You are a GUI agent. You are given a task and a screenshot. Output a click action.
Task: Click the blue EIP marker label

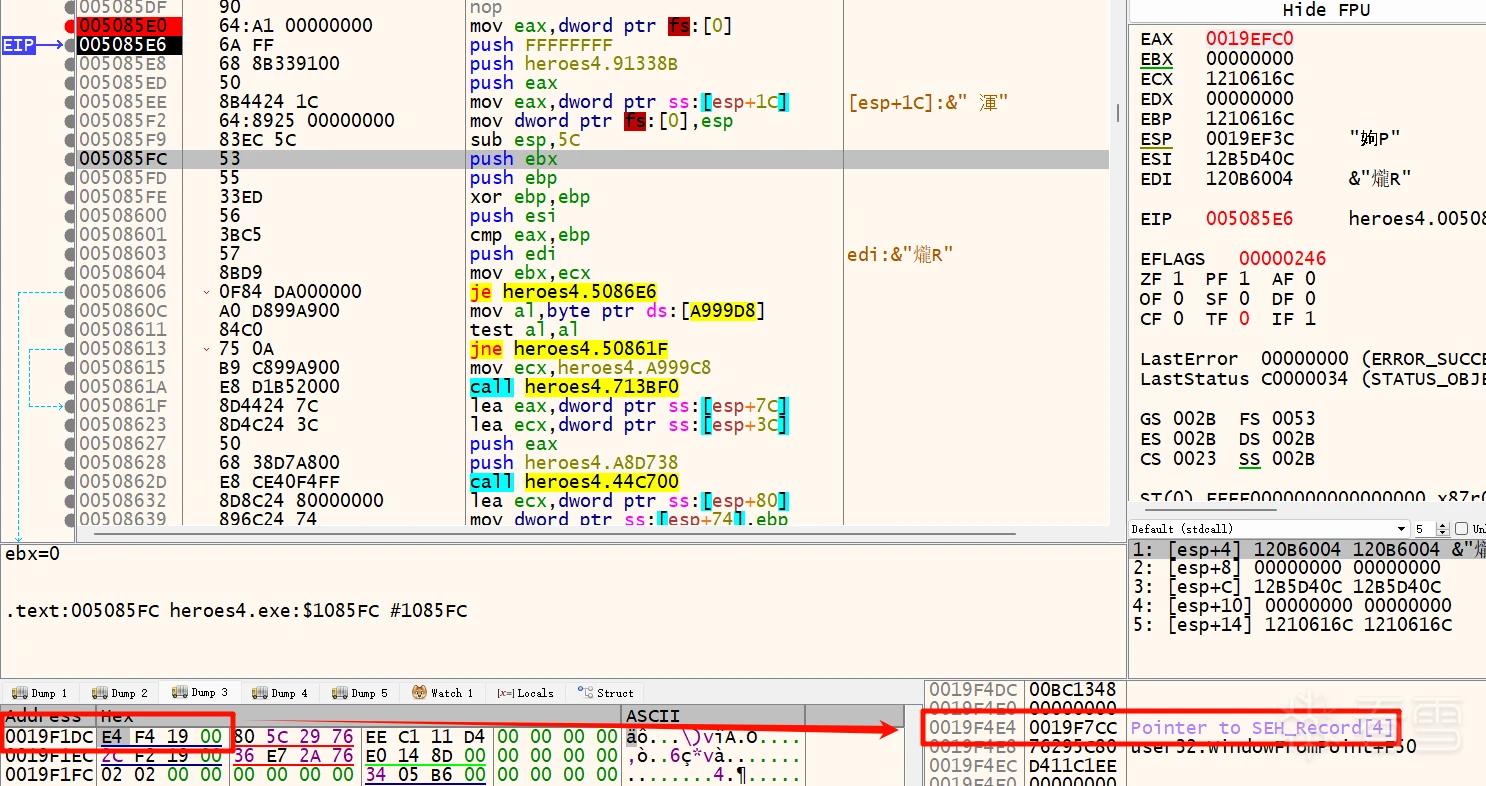(19, 45)
